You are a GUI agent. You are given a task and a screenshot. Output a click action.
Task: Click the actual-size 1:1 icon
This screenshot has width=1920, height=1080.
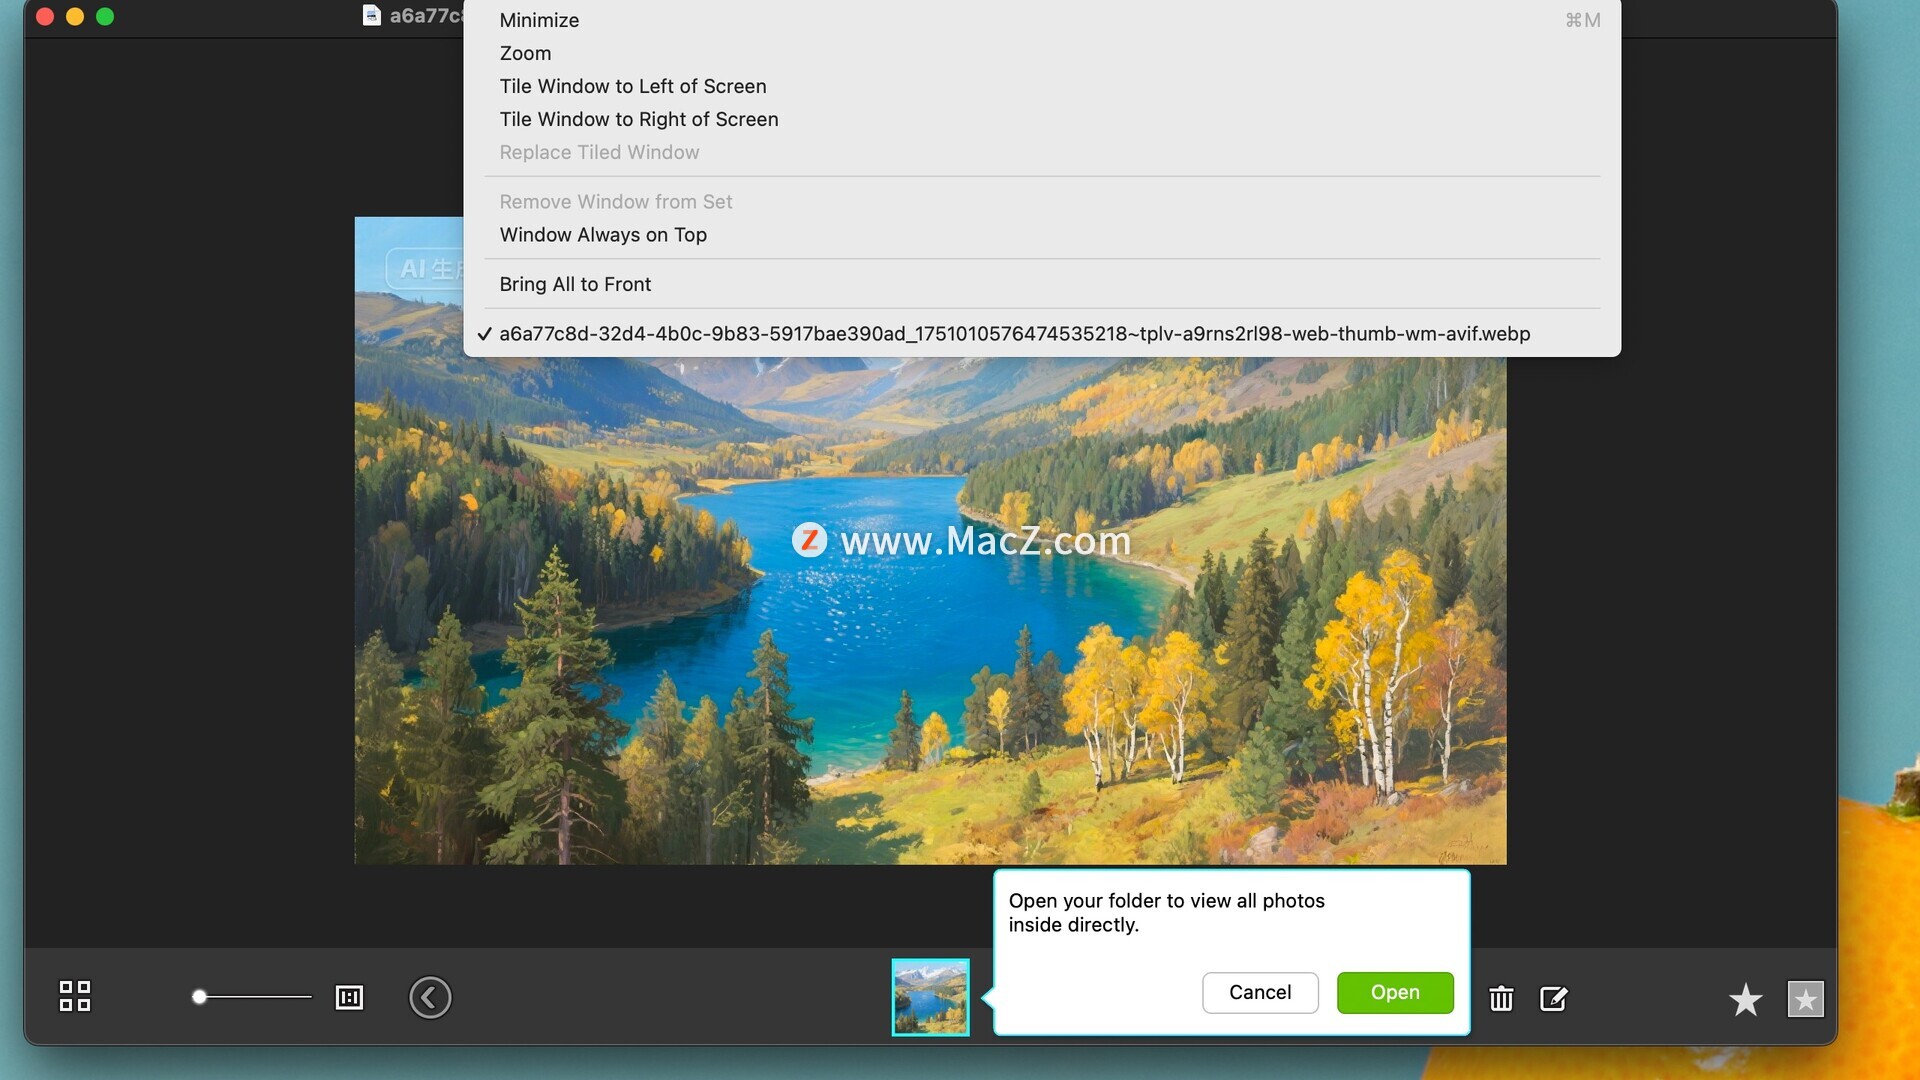tap(349, 997)
